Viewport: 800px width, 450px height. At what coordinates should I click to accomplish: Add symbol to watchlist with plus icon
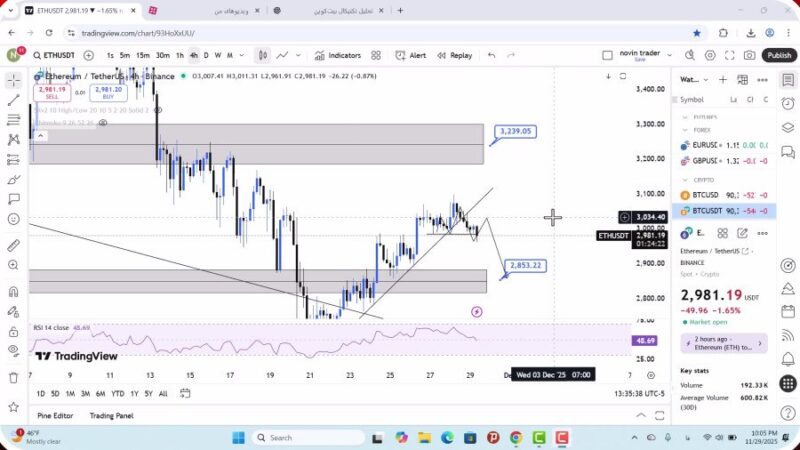(723, 79)
